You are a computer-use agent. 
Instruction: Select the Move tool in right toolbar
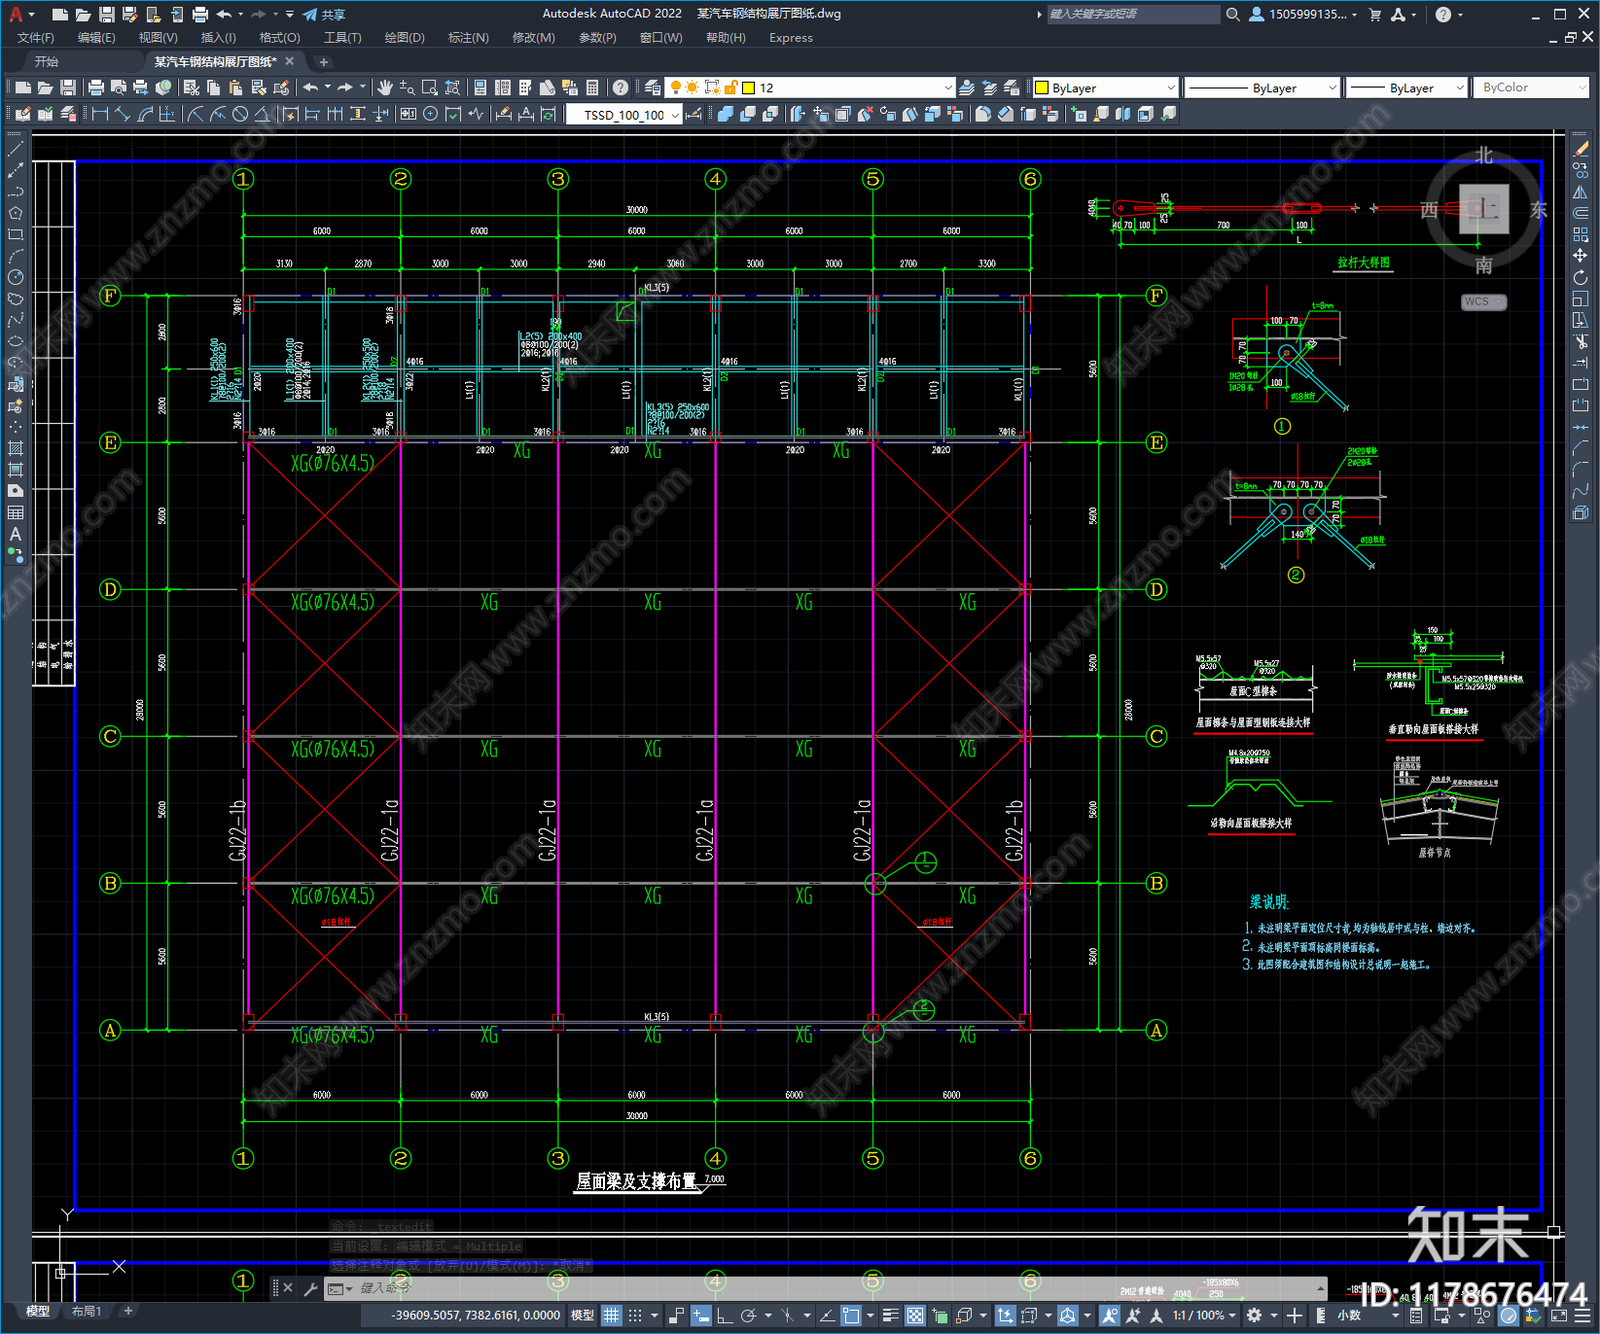click(1580, 256)
